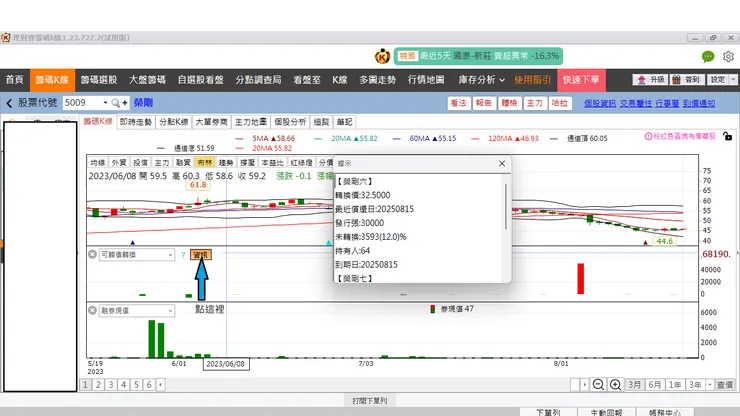Select the 1年 time range
The height and width of the screenshot is (416, 740).
coord(675,385)
